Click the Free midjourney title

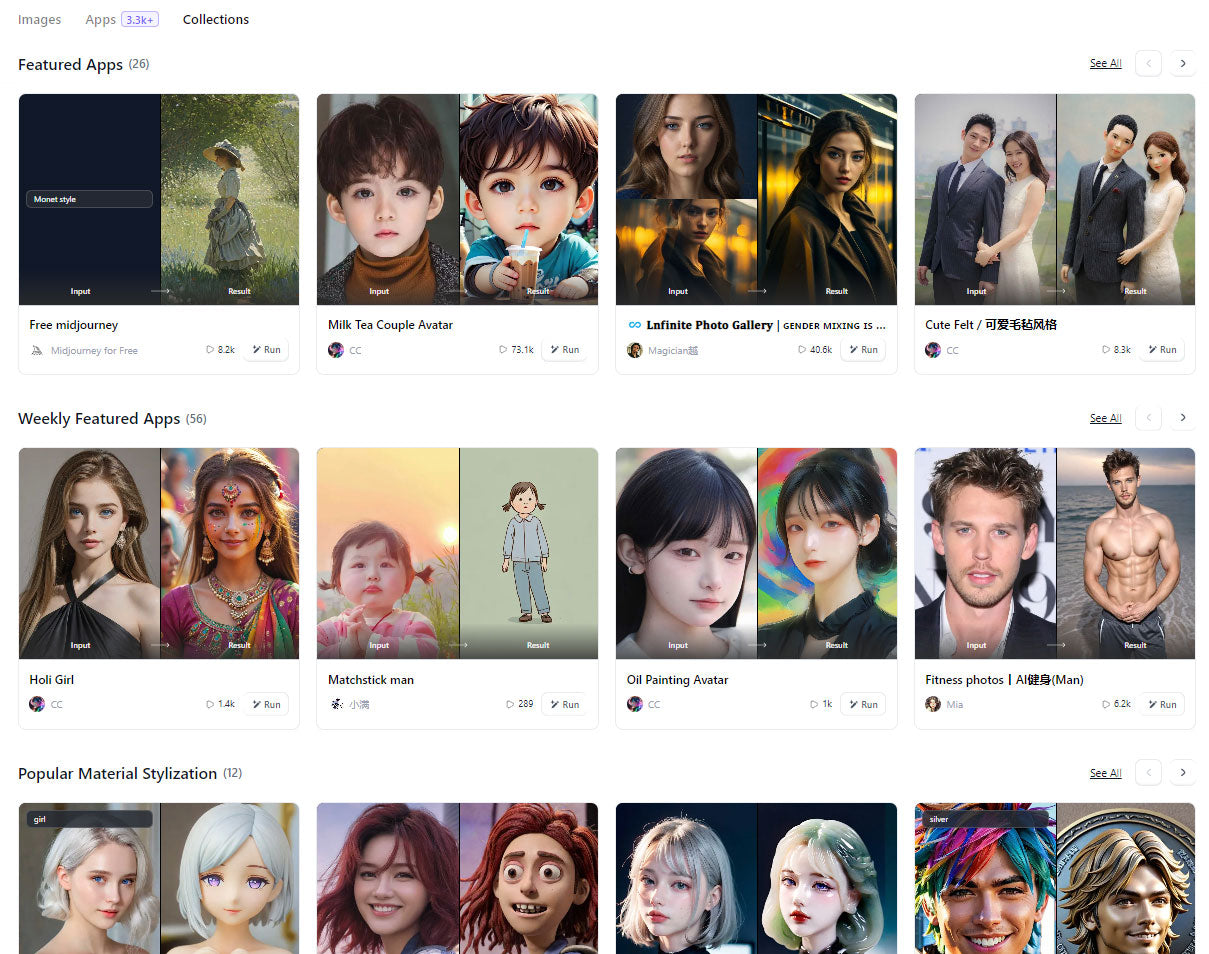[74, 325]
